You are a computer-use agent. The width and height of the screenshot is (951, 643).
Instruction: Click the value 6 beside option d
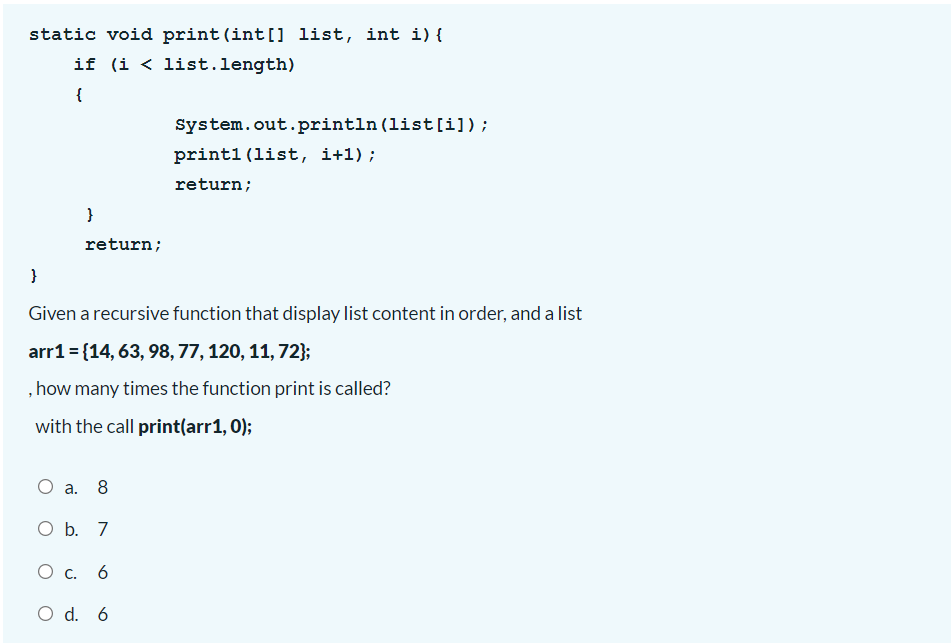(x=102, y=614)
